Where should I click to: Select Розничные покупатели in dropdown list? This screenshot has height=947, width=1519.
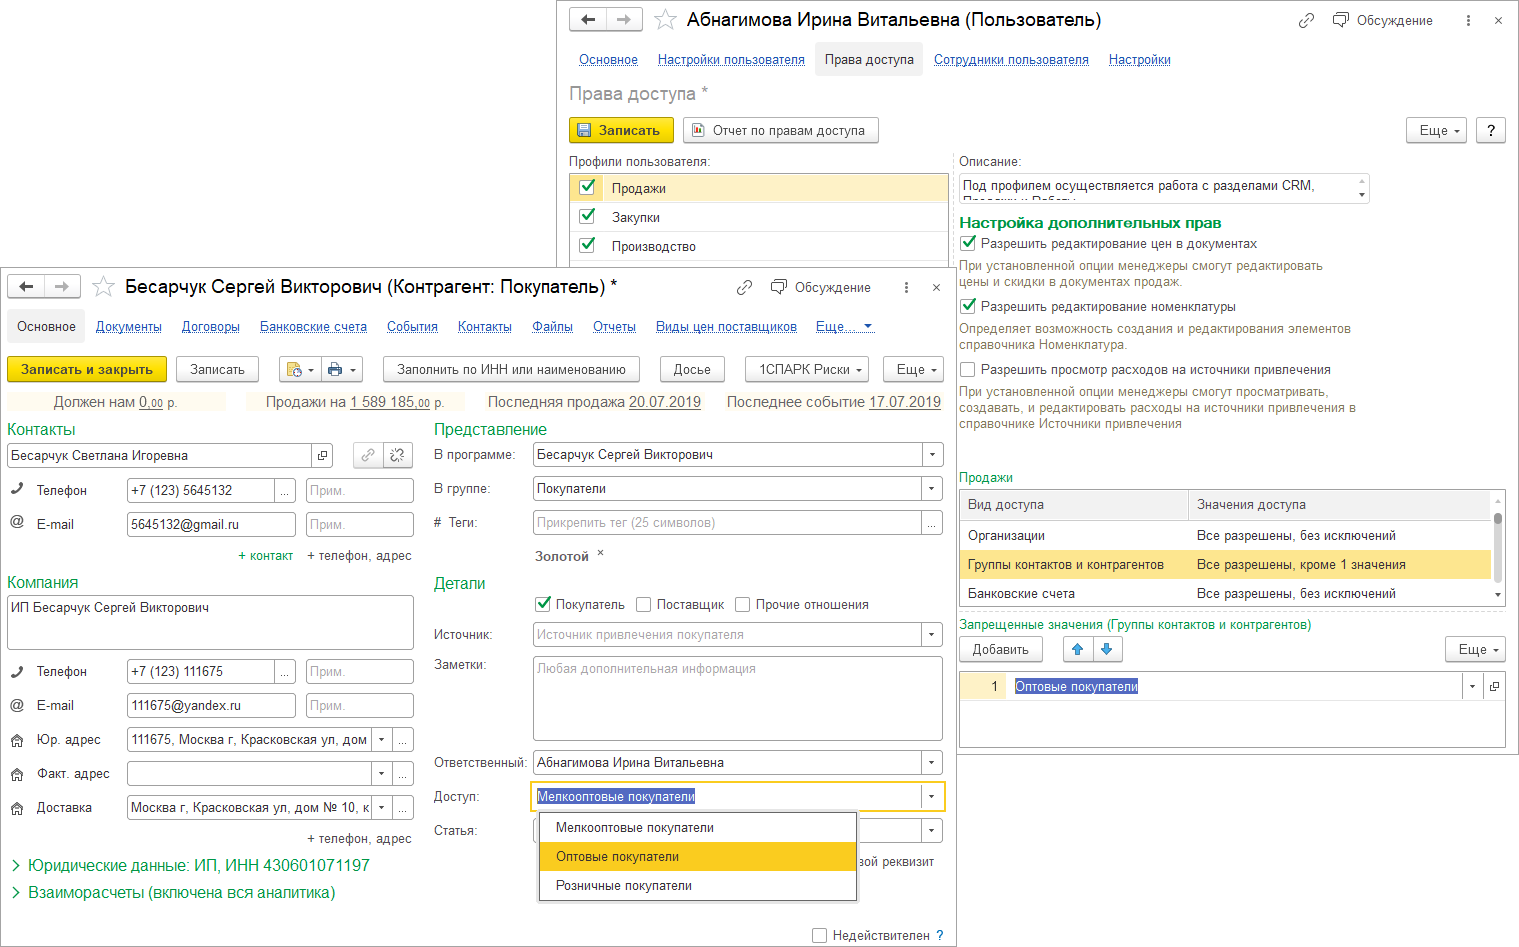click(x=698, y=885)
